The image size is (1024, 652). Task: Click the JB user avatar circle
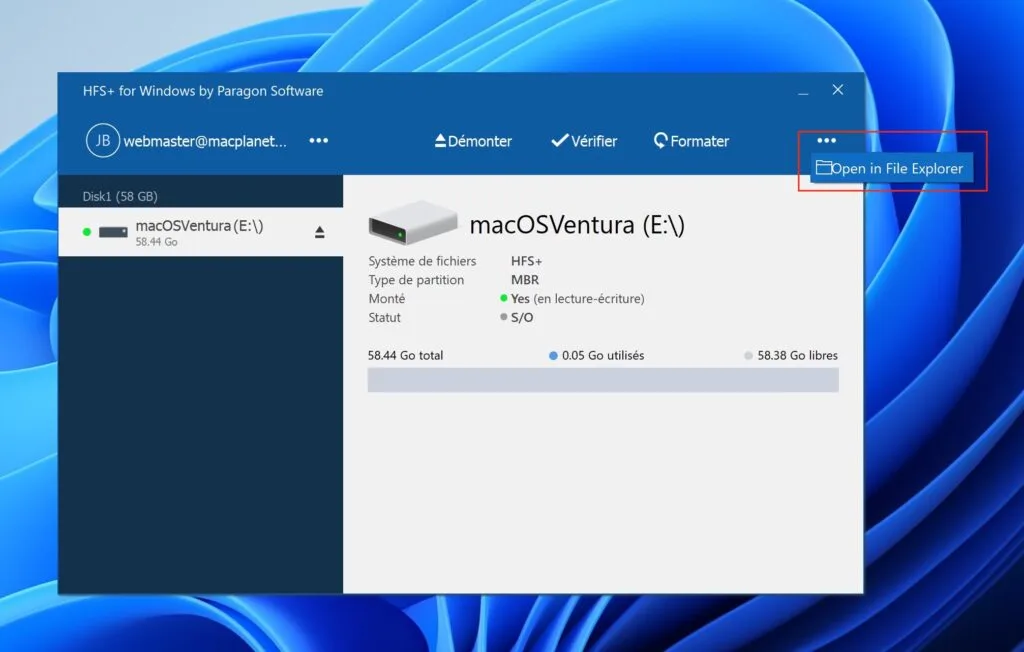101,141
